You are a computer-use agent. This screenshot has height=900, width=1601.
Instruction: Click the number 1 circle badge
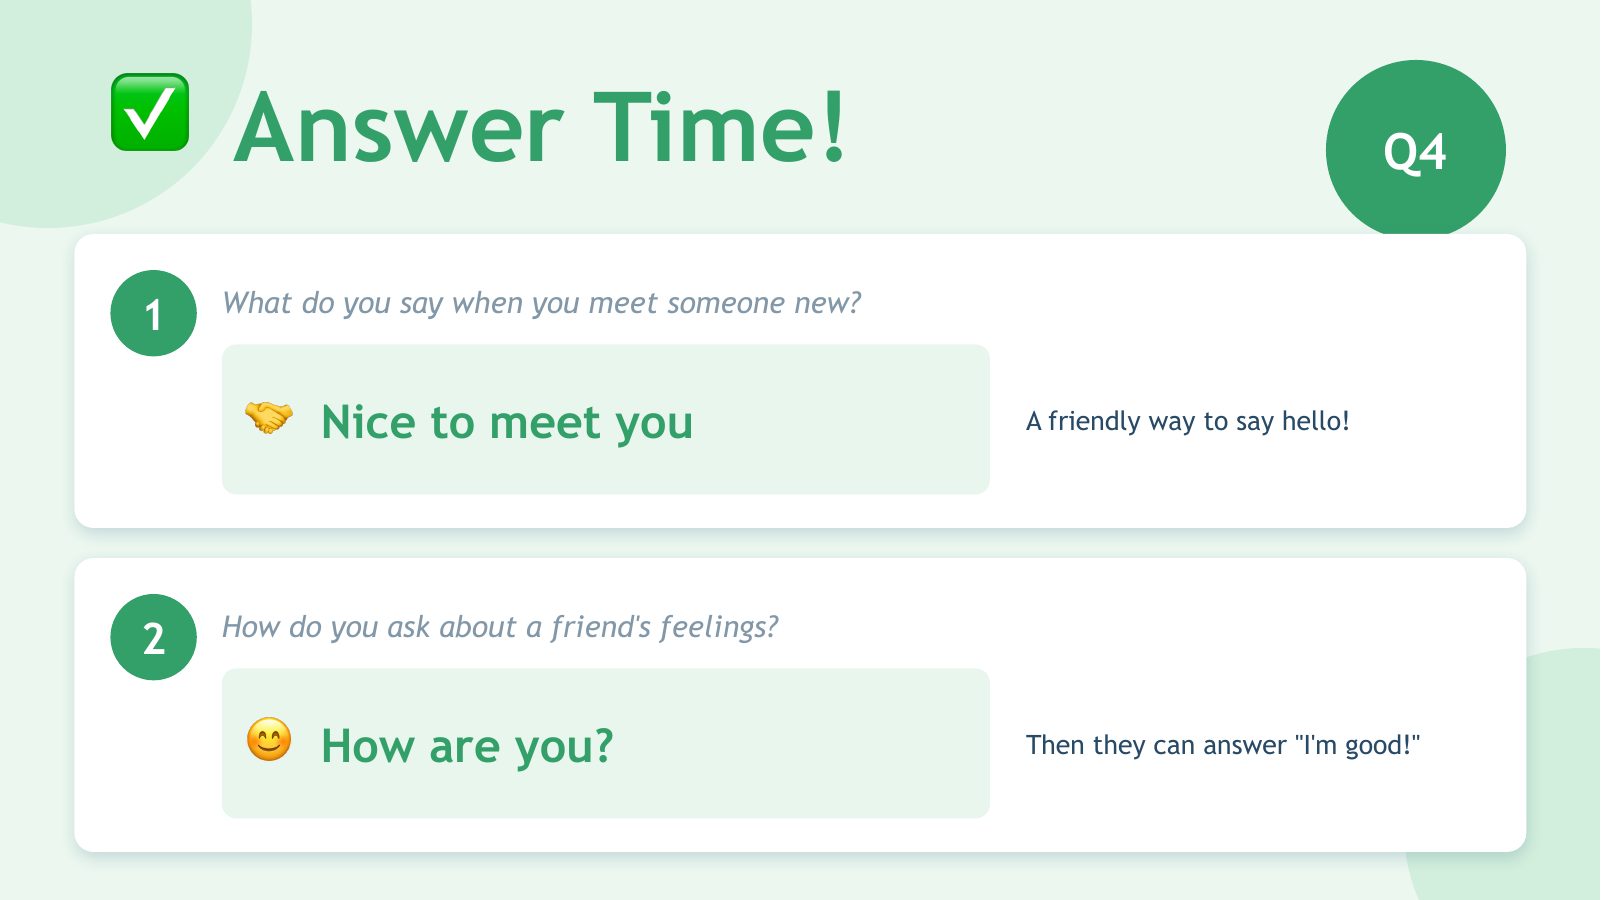[153, 313]
